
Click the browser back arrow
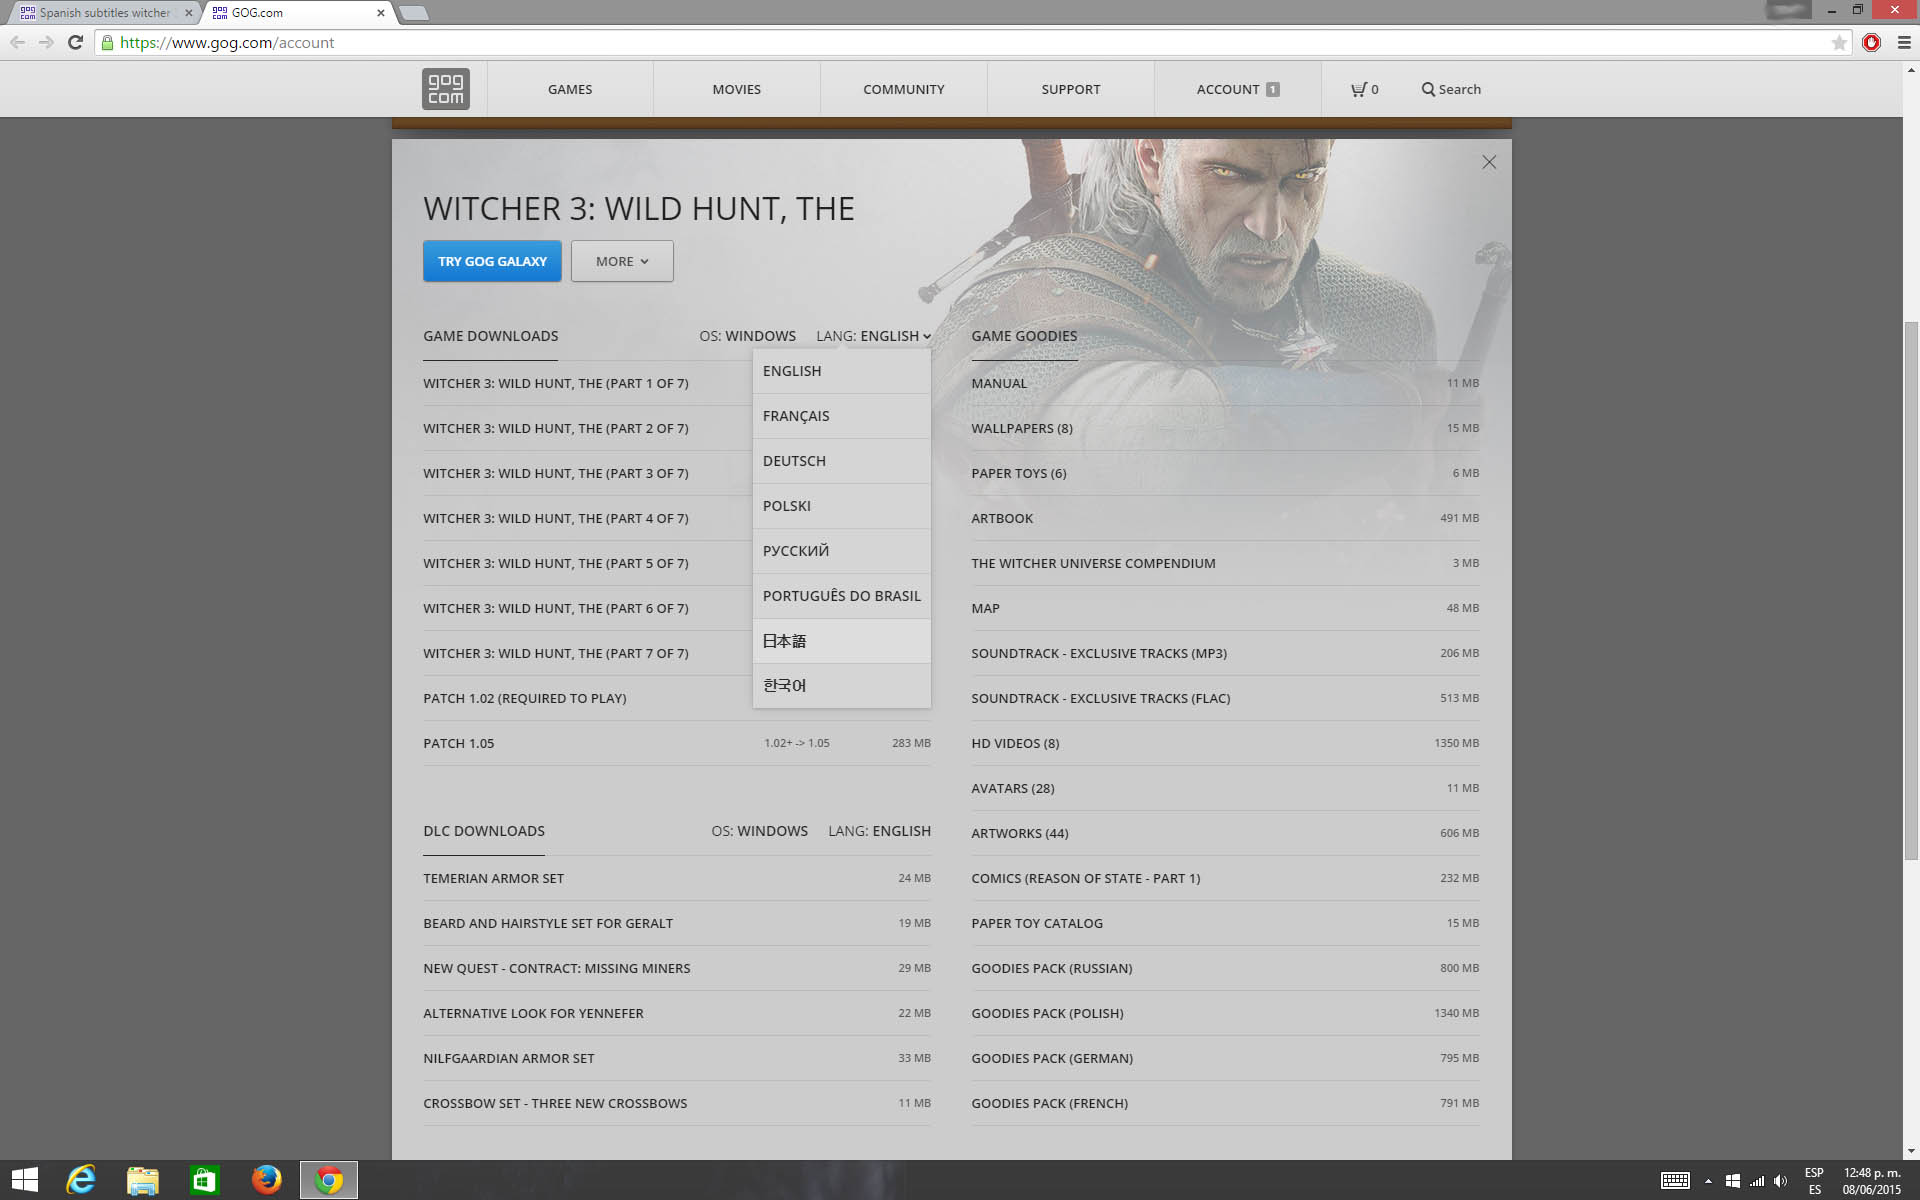[17, 42]
